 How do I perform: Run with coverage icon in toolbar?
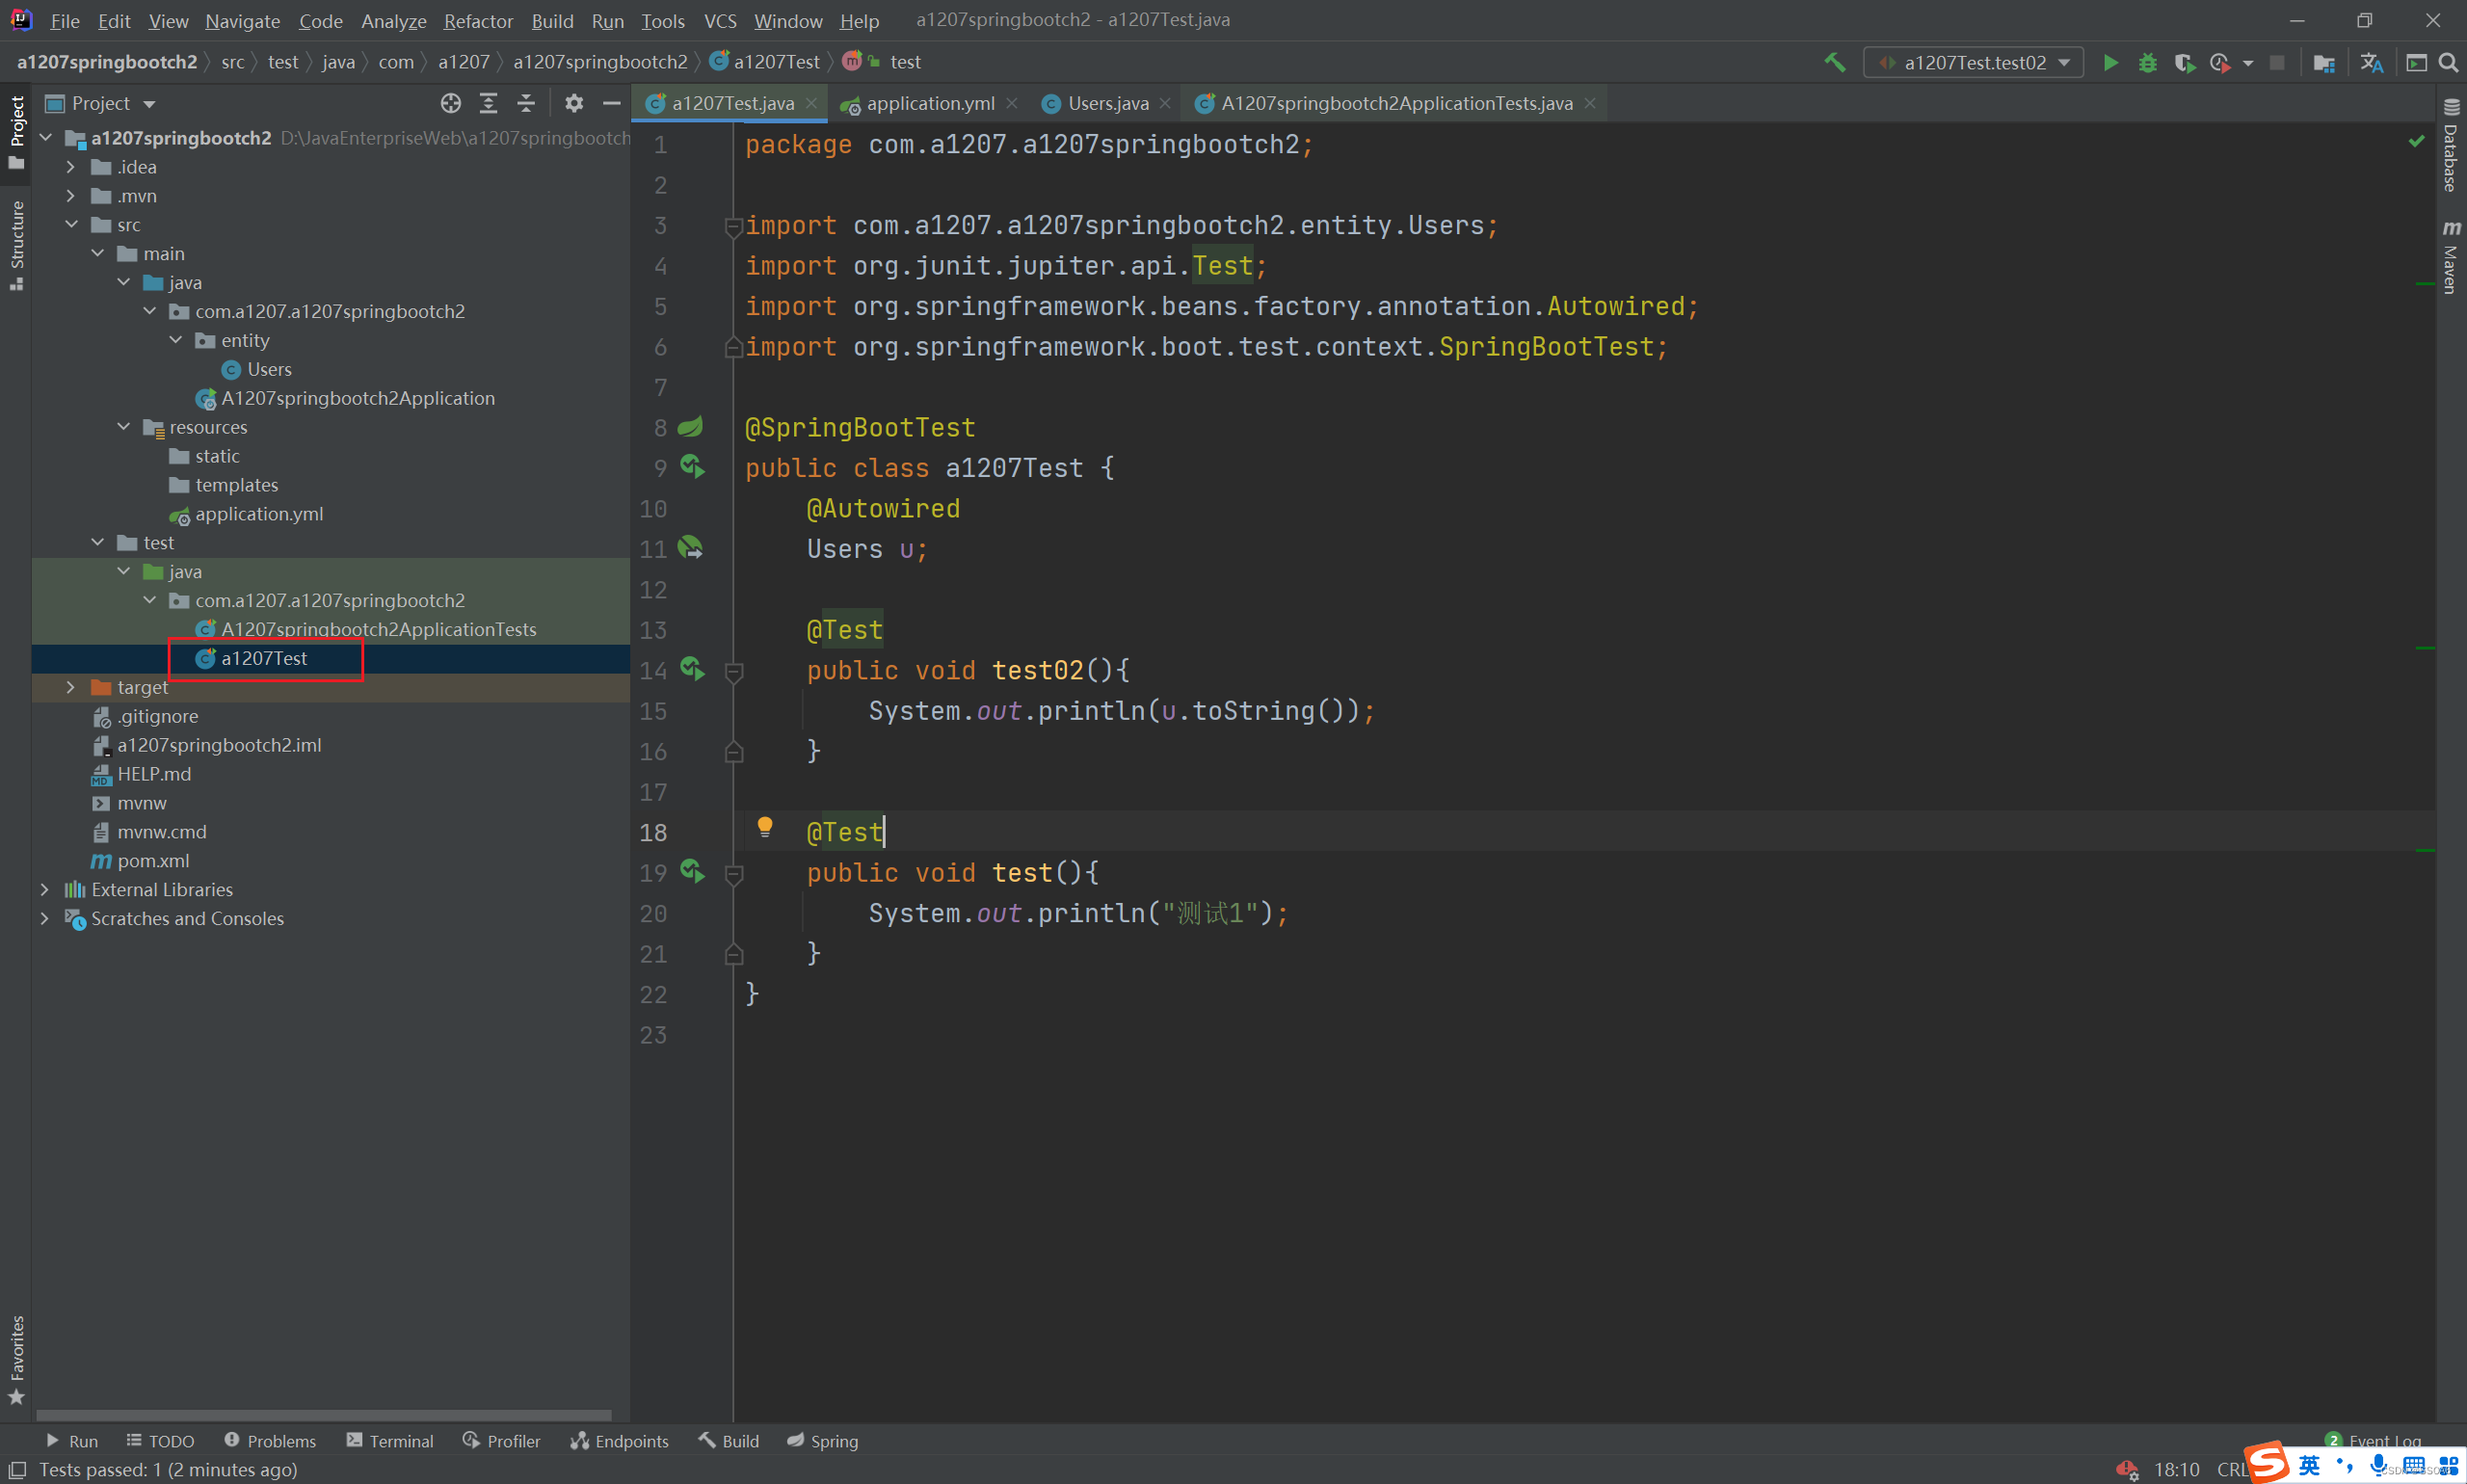pos(2184,63)
